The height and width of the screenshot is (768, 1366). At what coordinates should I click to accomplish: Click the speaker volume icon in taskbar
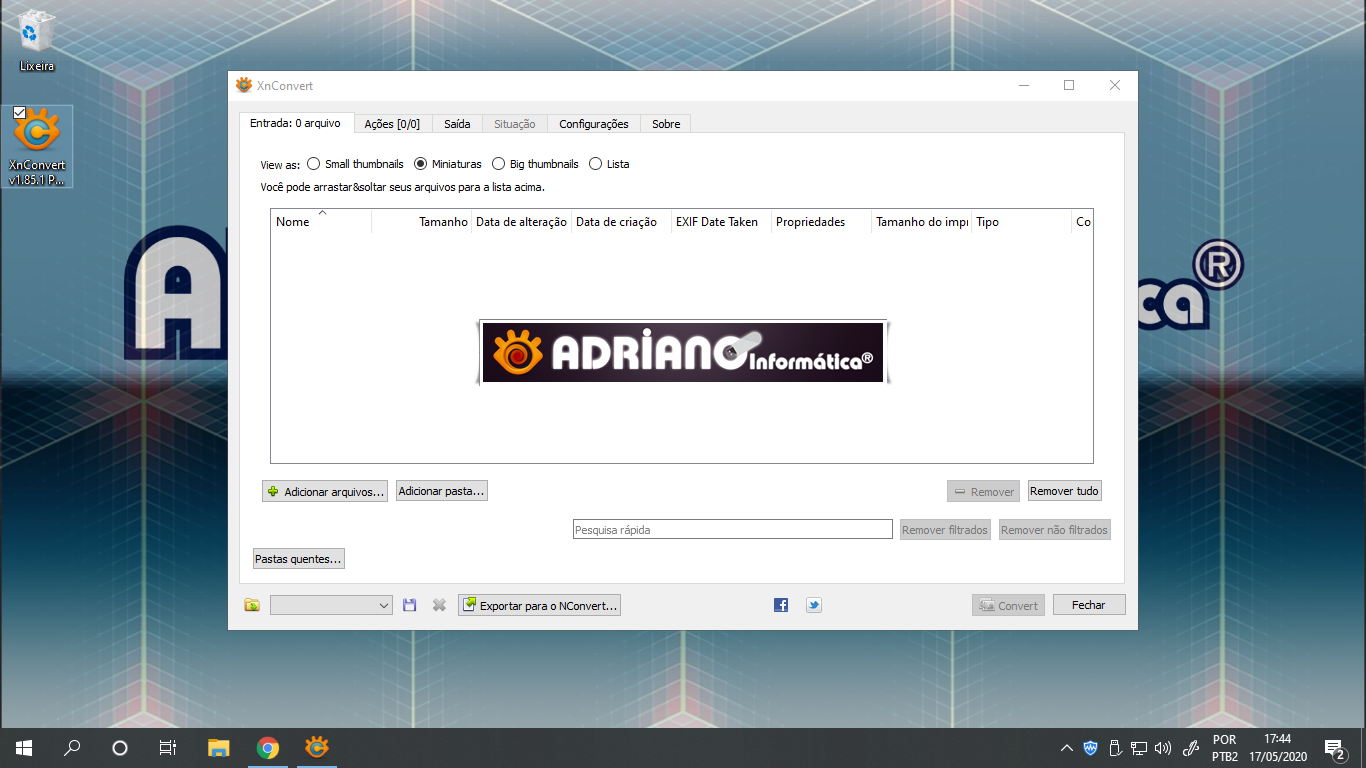(x=1162, y=747)
